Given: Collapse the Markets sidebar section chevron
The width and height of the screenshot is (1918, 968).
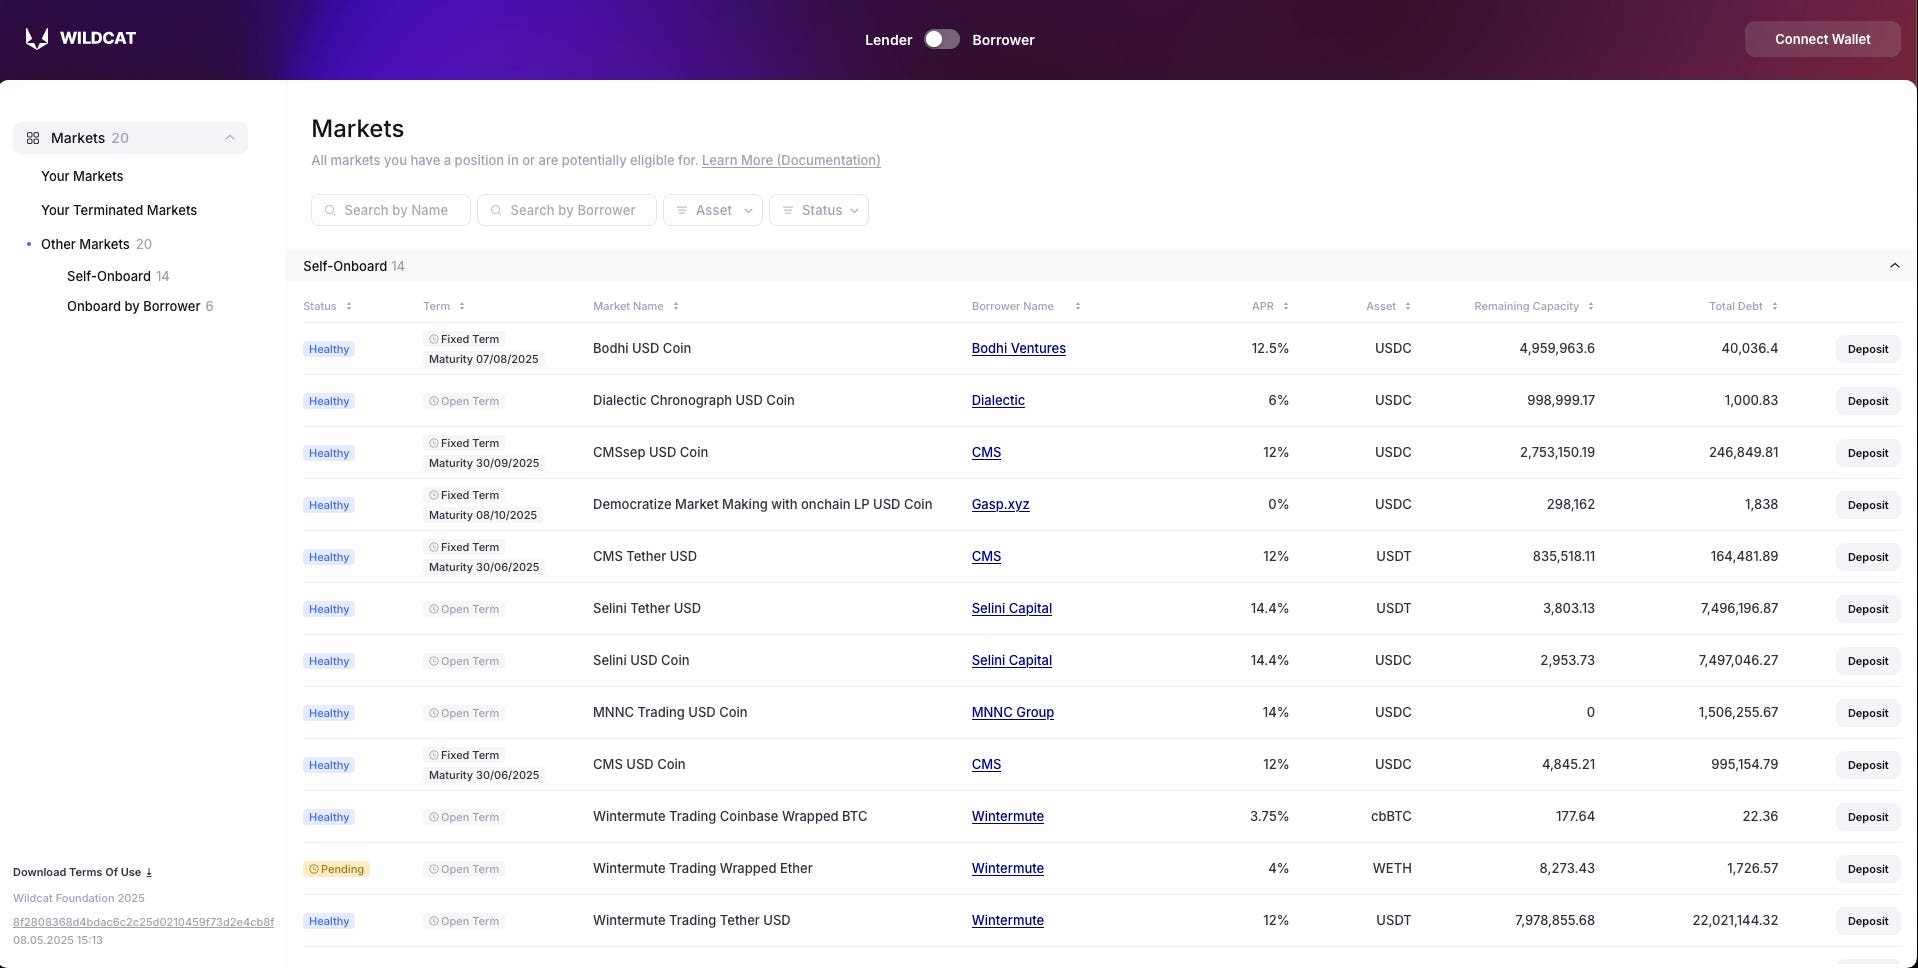Looking at the screenshot, I should click(x=230, y=138).
